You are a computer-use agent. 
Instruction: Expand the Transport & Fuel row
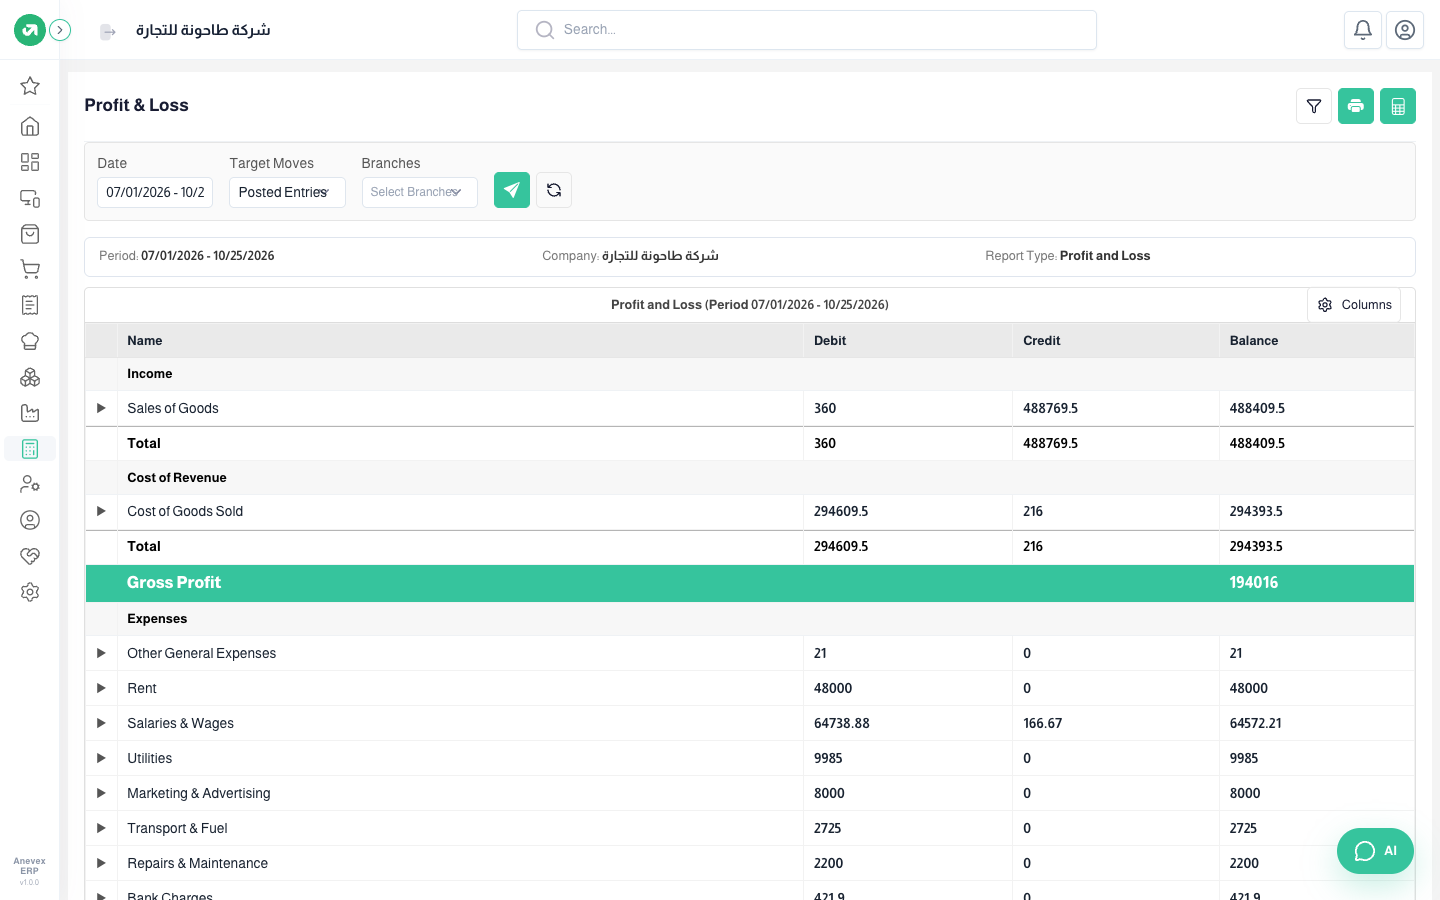click(101, 828)
